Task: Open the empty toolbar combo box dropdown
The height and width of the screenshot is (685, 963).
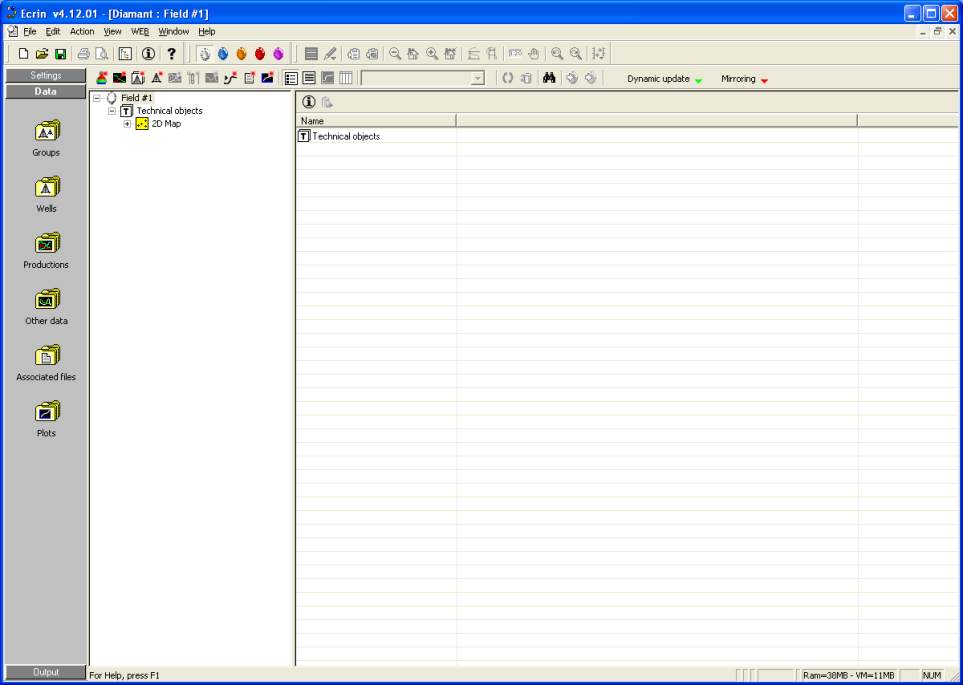Action: pos(477,78)
